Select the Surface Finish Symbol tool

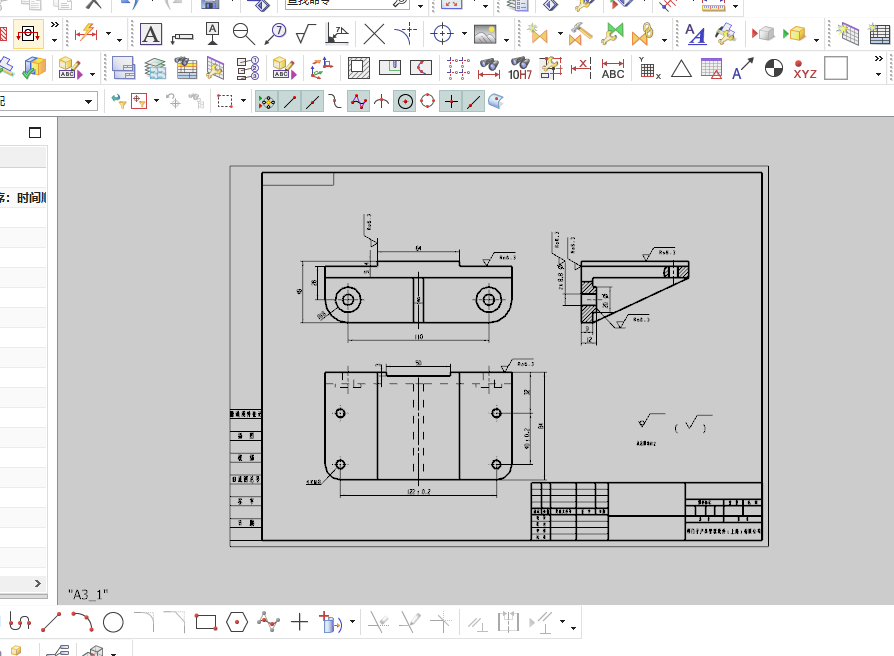pos(306,34)
